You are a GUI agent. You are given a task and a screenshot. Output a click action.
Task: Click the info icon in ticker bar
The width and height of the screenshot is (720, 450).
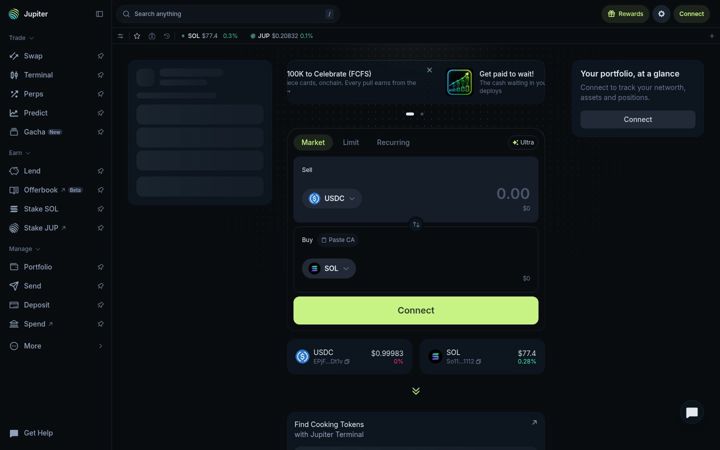(x=152, y=36)
